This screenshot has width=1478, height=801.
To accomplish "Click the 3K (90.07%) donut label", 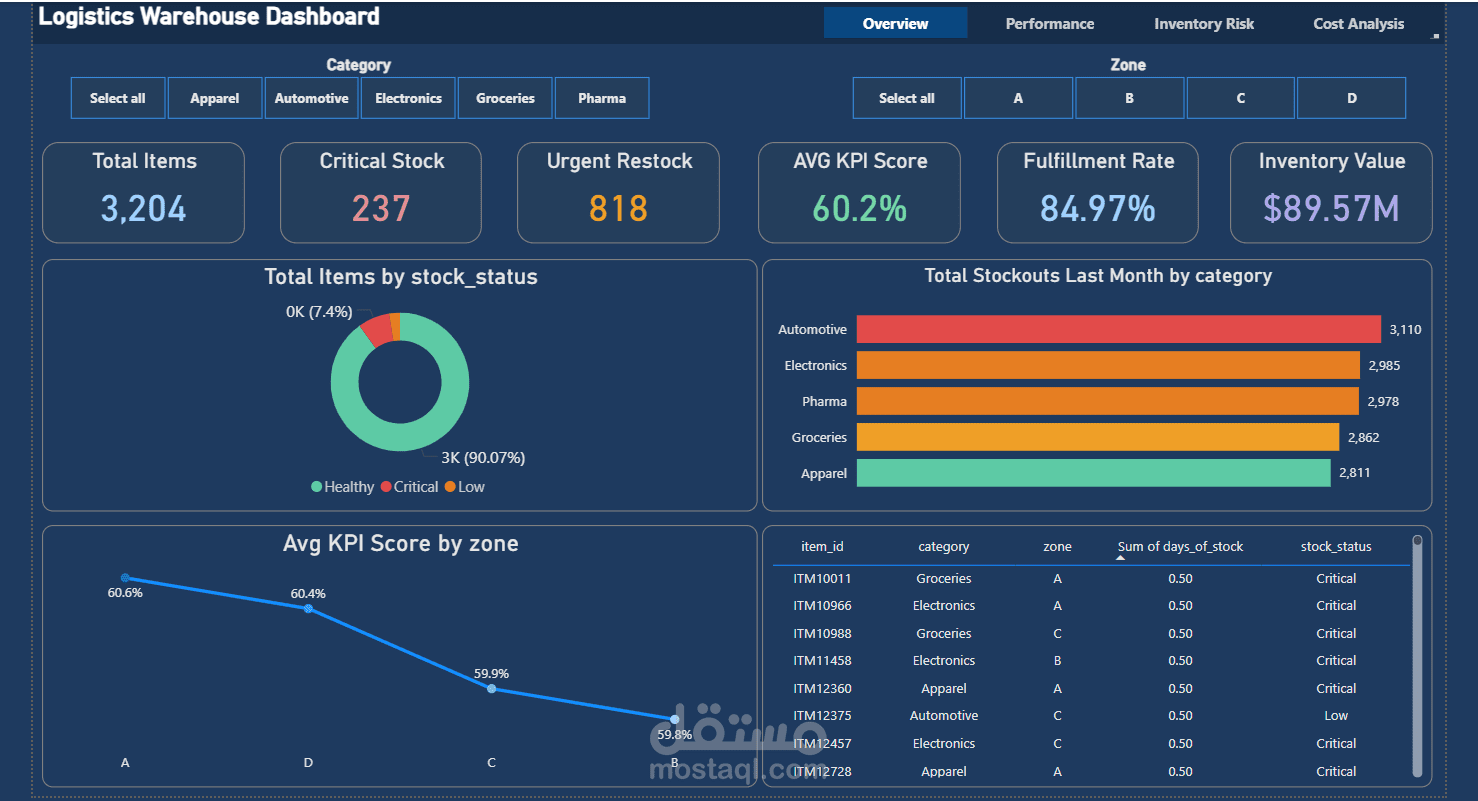I will tap(483, 458).
